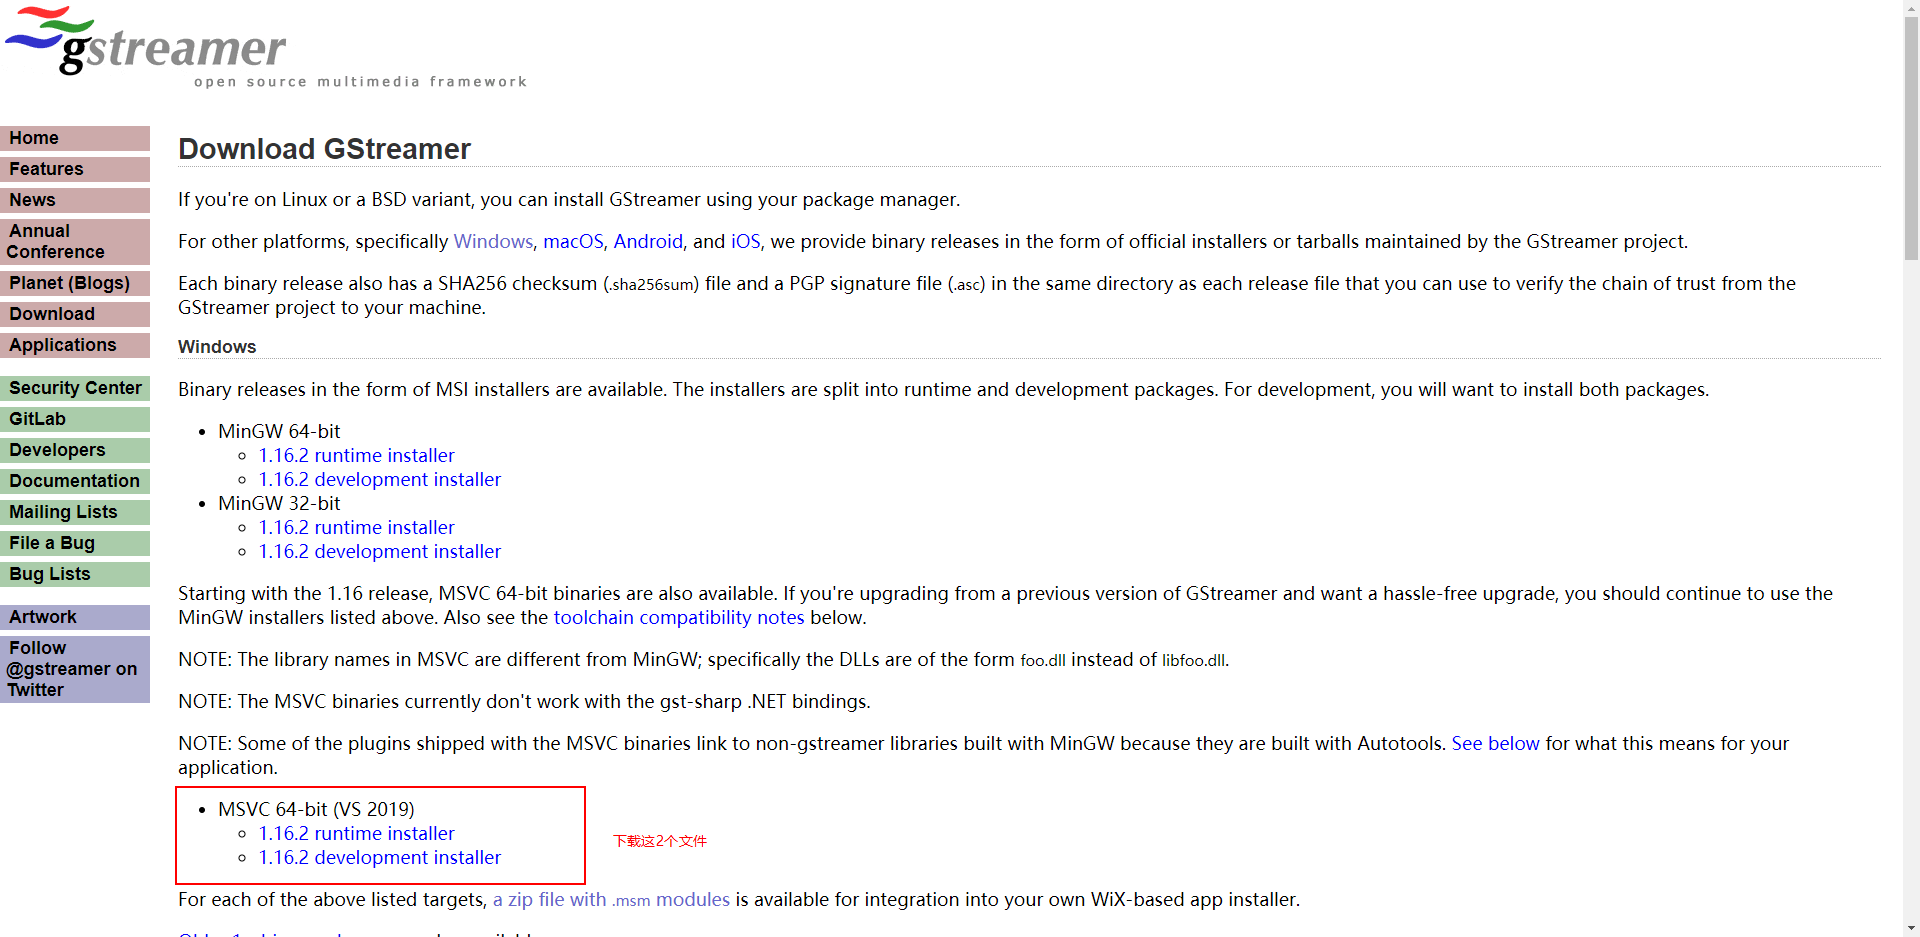Open the Artwork sidebar item
Viewport: 1920px width, 937px height.
pos(75,617)
